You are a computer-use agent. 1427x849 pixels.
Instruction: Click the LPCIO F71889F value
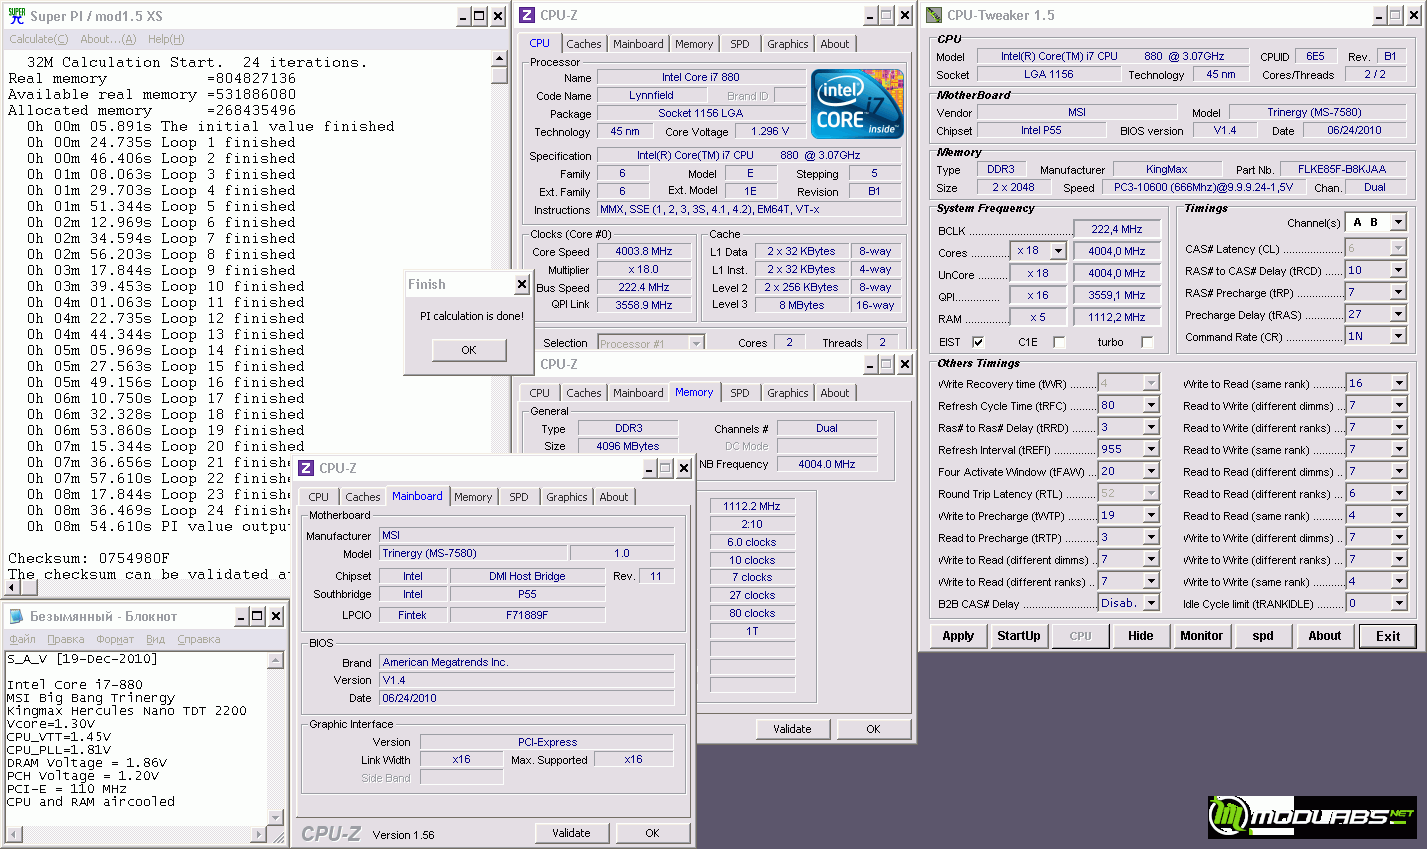tap(527, 615)
